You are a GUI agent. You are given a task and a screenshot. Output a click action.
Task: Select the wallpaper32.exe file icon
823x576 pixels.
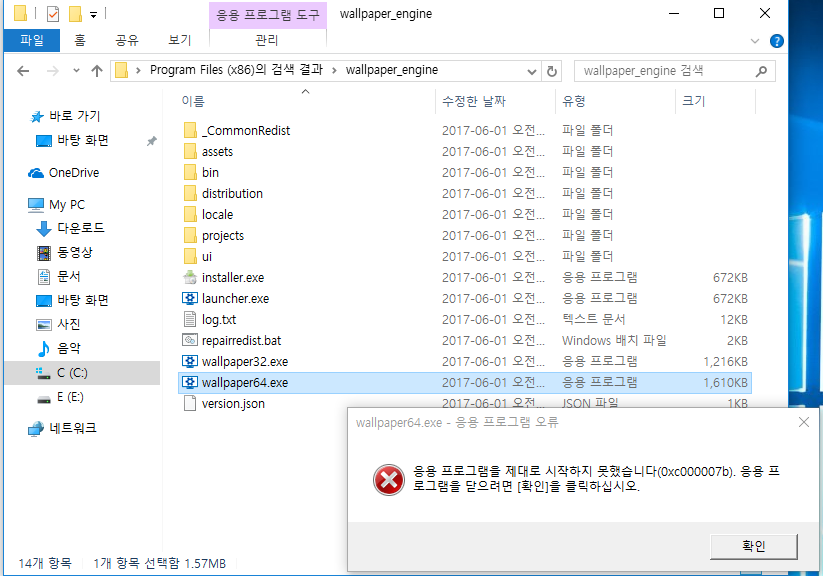[189, 361]
